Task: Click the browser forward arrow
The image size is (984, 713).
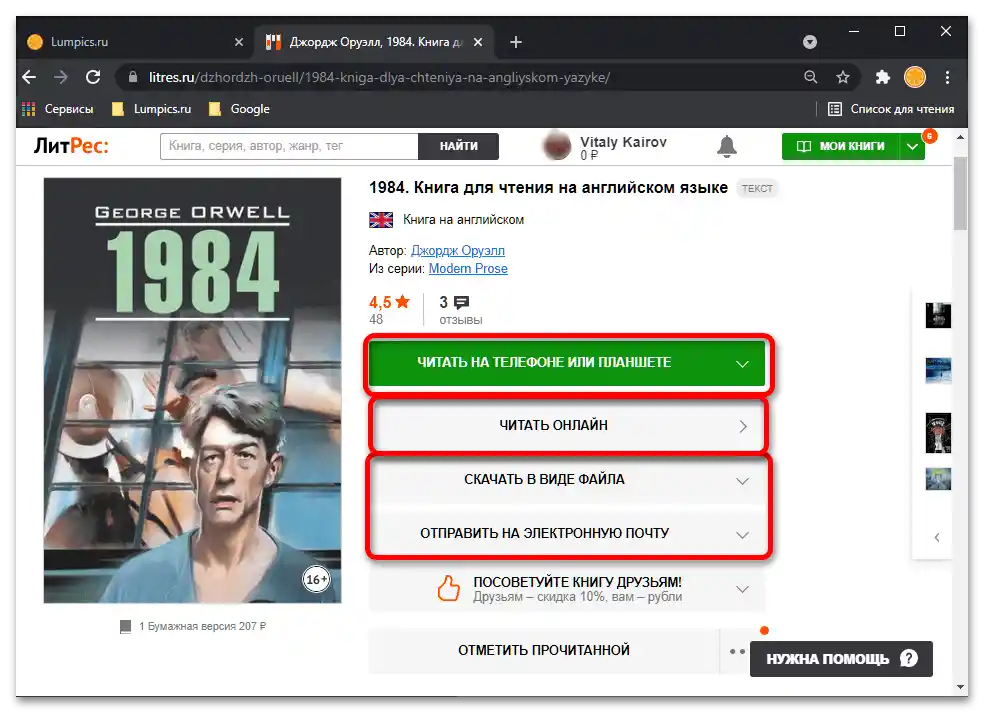Action: 61,77
